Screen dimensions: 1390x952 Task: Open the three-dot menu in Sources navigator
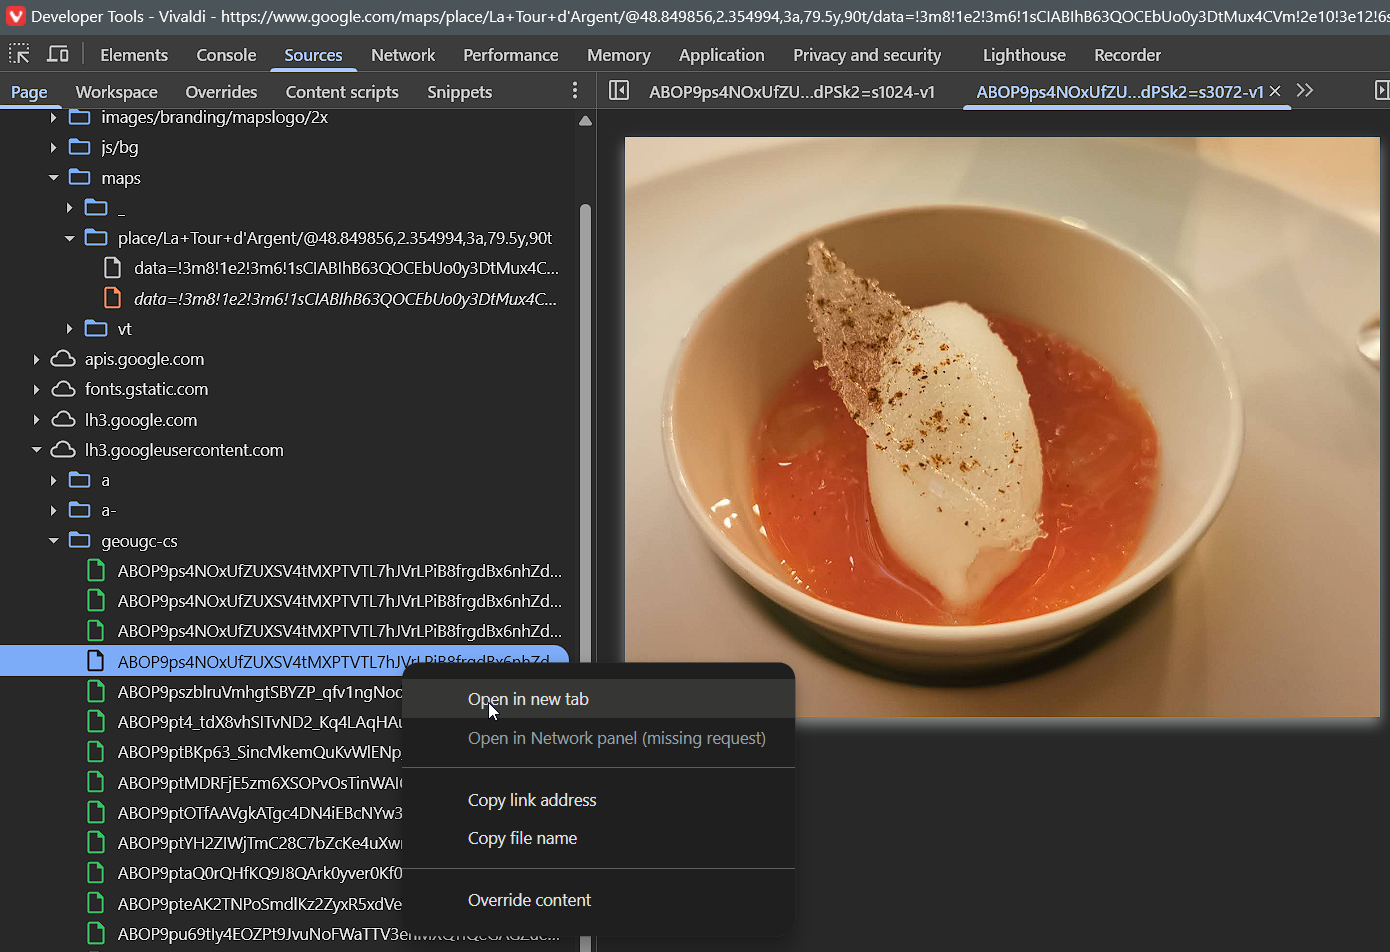(574, 91)
